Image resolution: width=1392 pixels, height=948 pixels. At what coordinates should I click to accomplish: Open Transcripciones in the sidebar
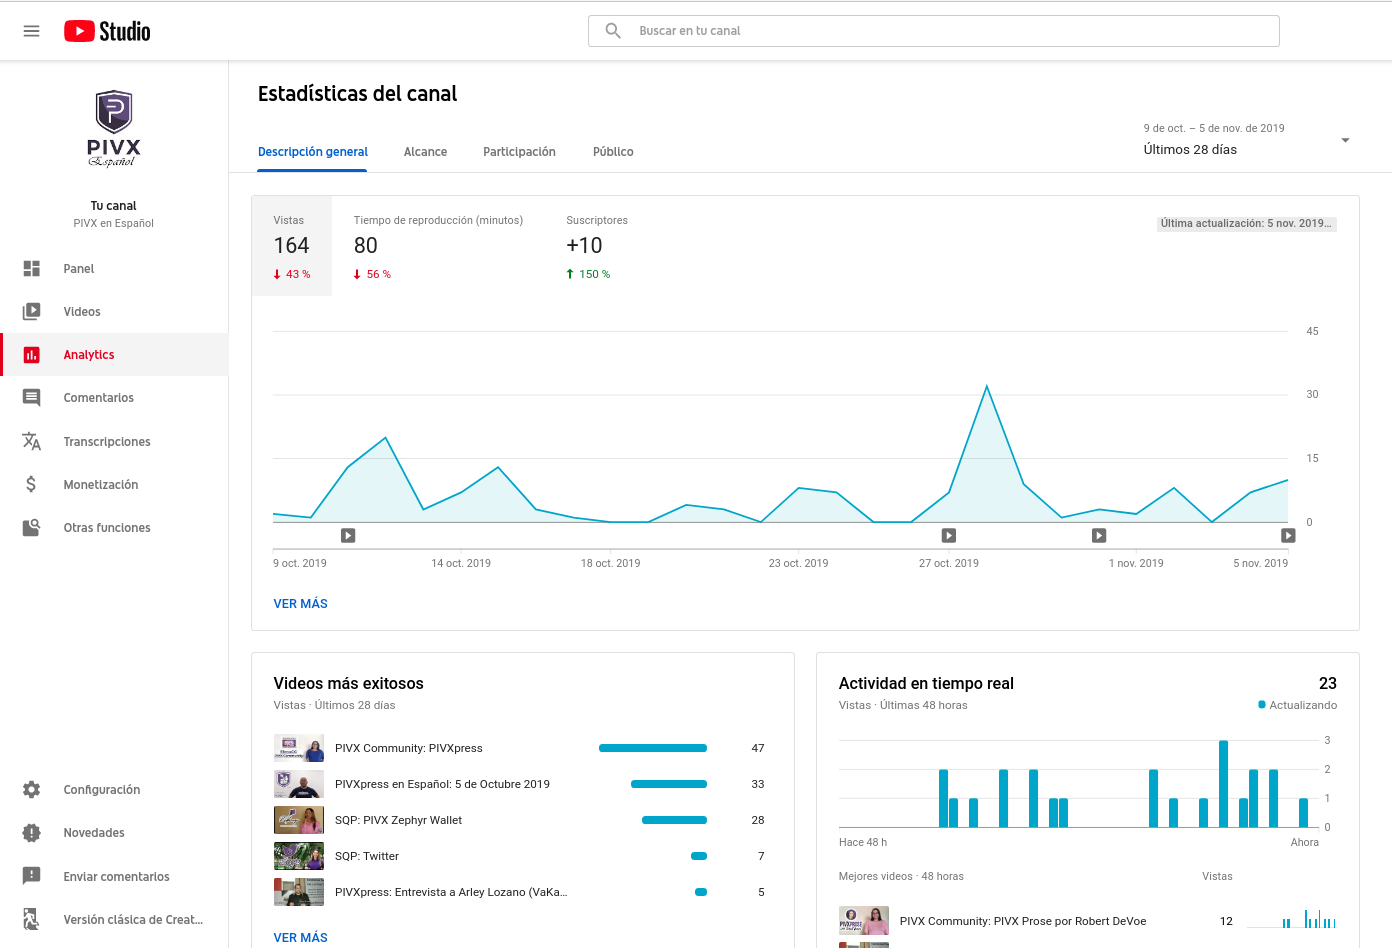114,441
